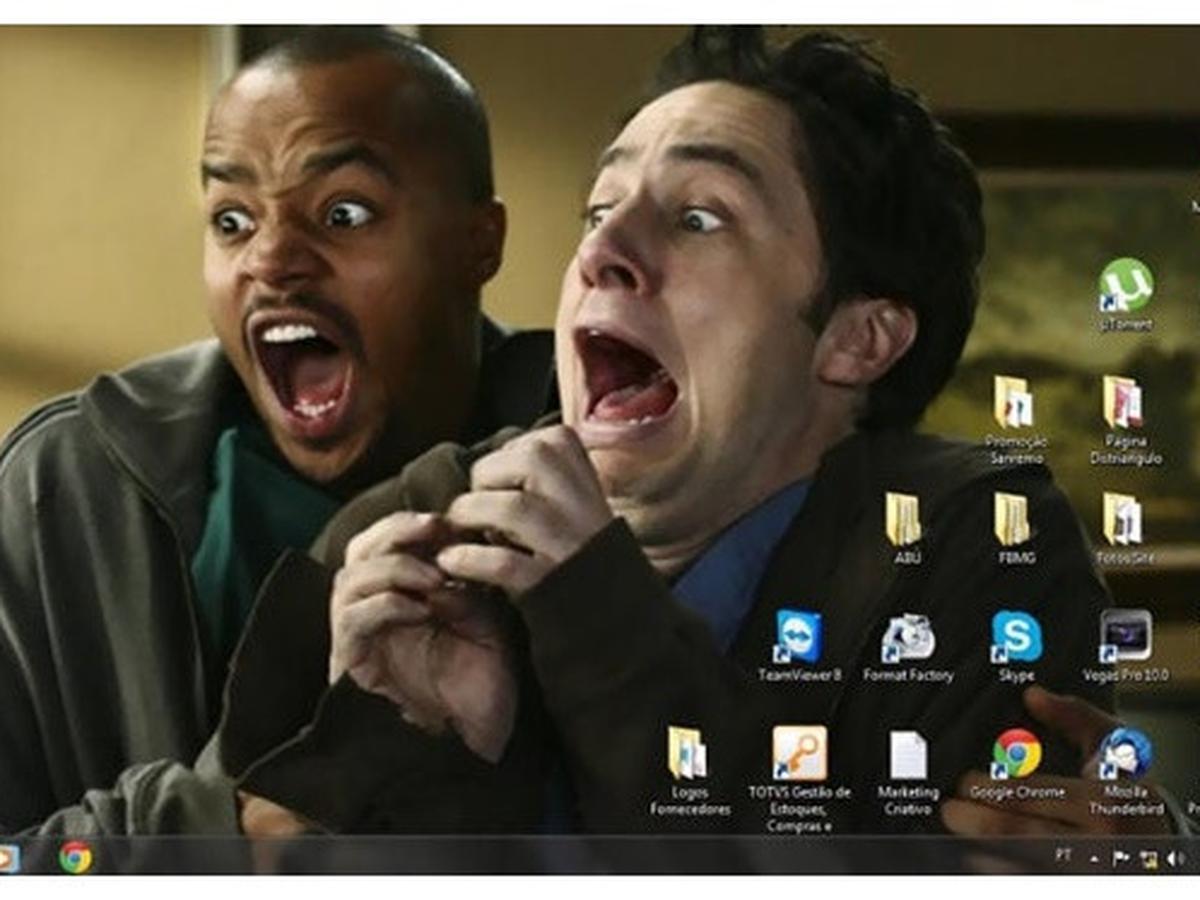Open the Action Center flag icon
The width and height of the screenshot is (1200, 900).
[1121, 858]
